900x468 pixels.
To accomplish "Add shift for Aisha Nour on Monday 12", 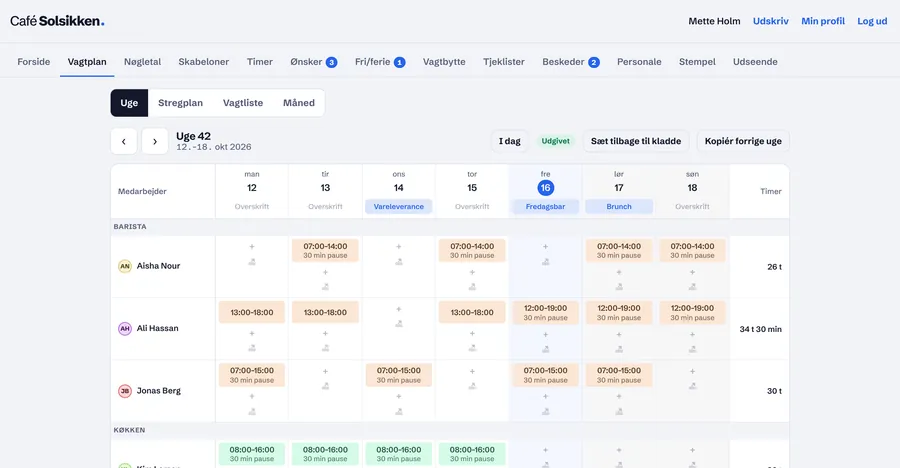I will coord(251,247).
